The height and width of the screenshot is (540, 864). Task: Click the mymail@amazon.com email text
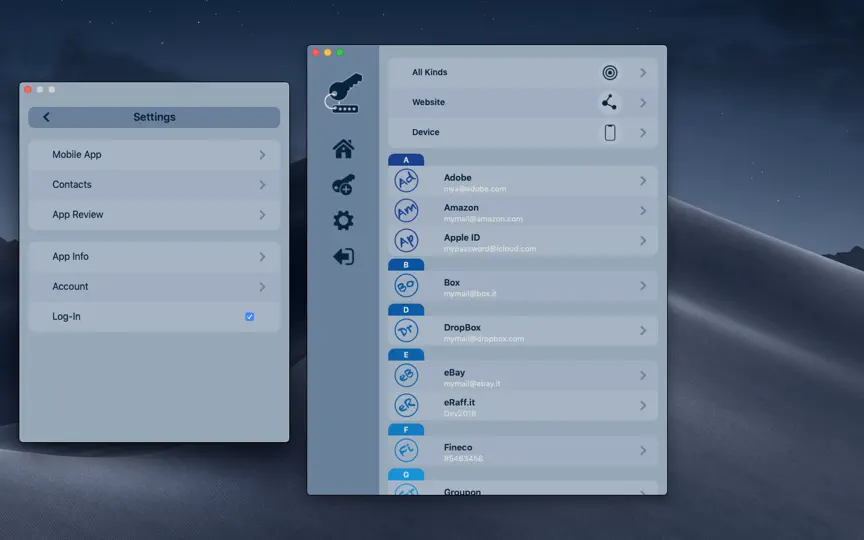[483, 219]
